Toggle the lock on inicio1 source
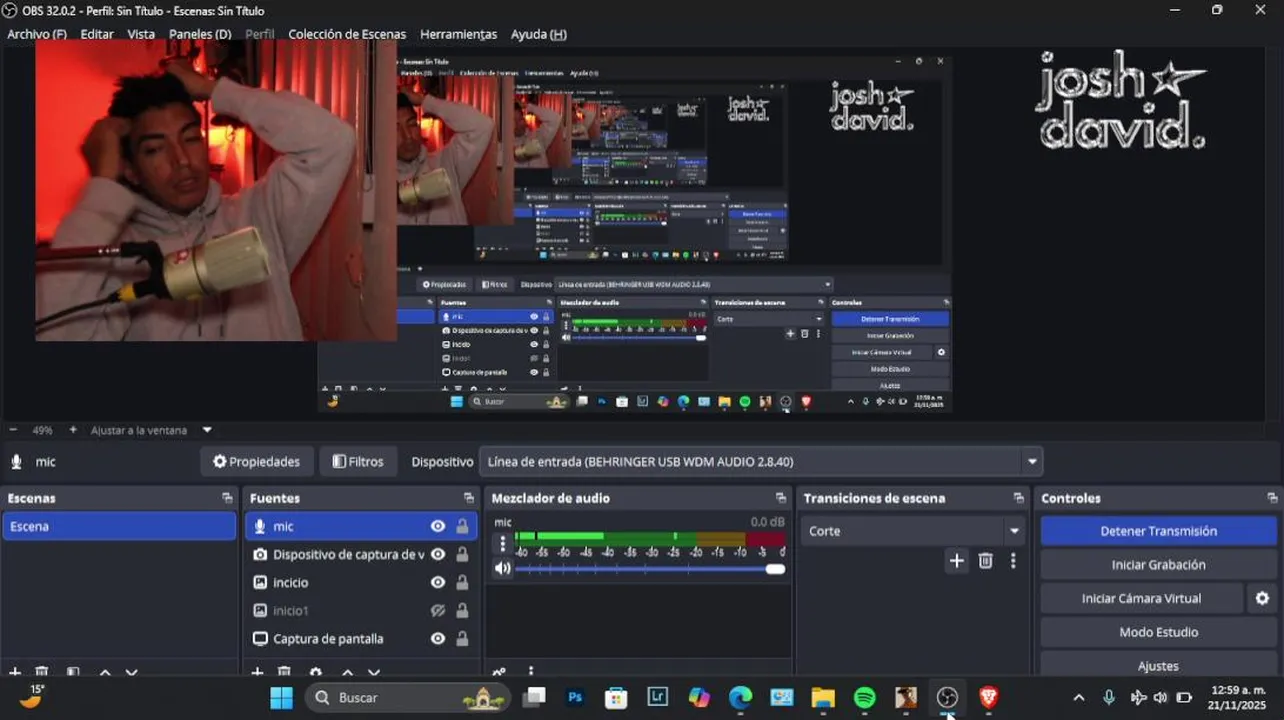 462,610
